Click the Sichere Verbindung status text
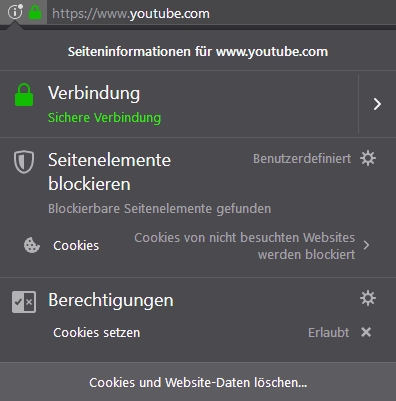Viewport: 396px width, 401px height. 104,118
